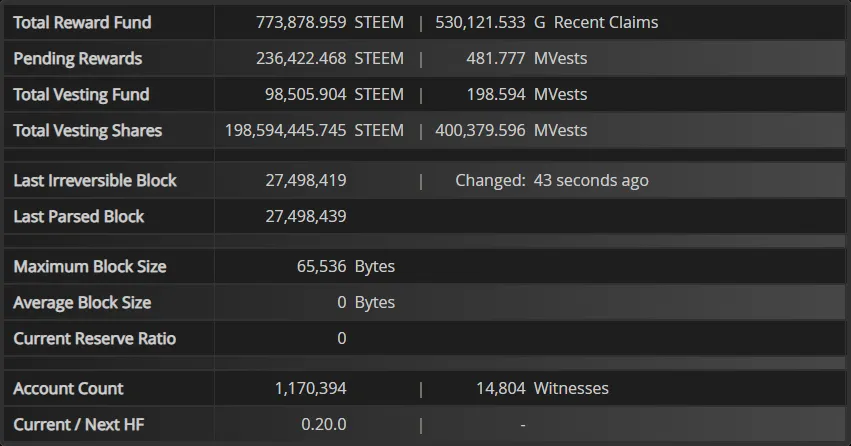Click the 198.594 MVests value

pos(496,94)
